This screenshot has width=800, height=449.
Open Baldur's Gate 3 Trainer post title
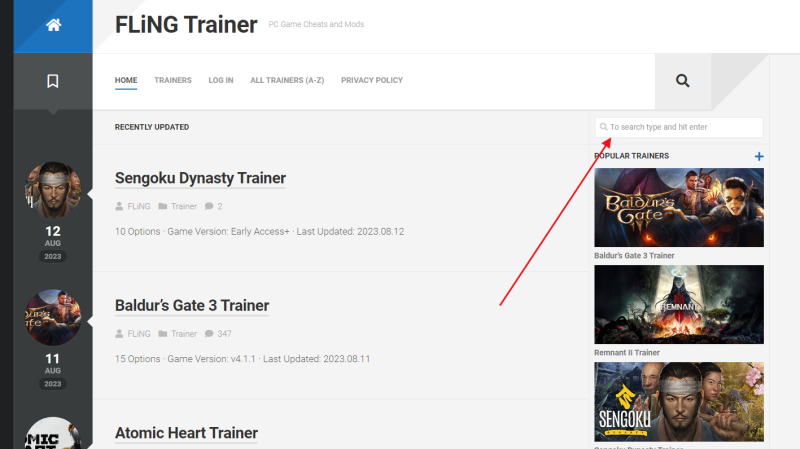click(x=192, y=306)
